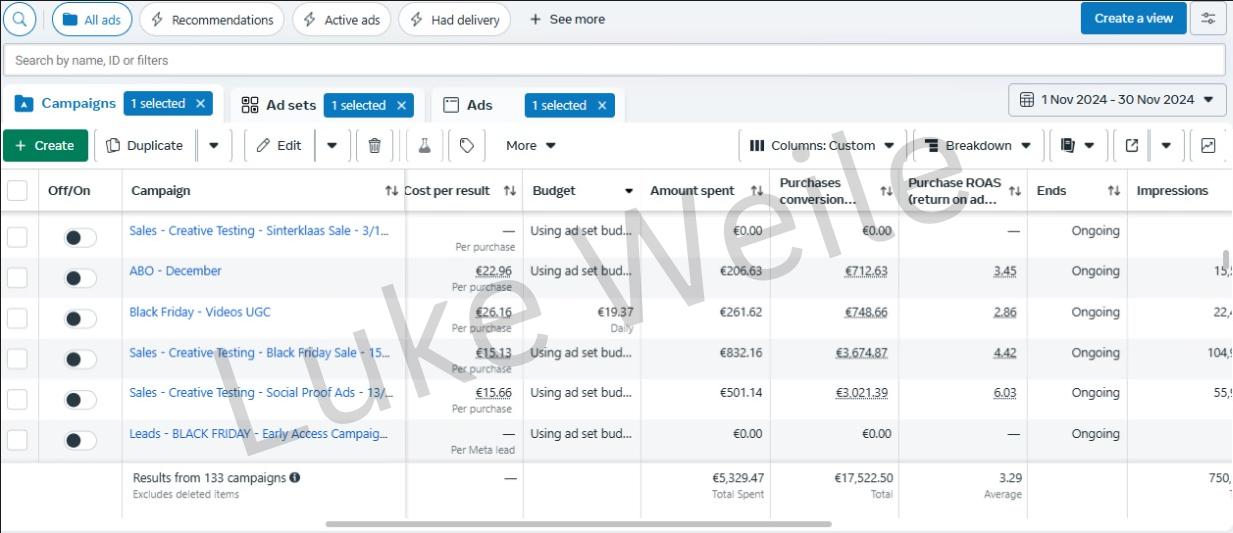Click the trash delete icon
The width and height of the screenshot is (1233, 533).
(x=374, y=145)
